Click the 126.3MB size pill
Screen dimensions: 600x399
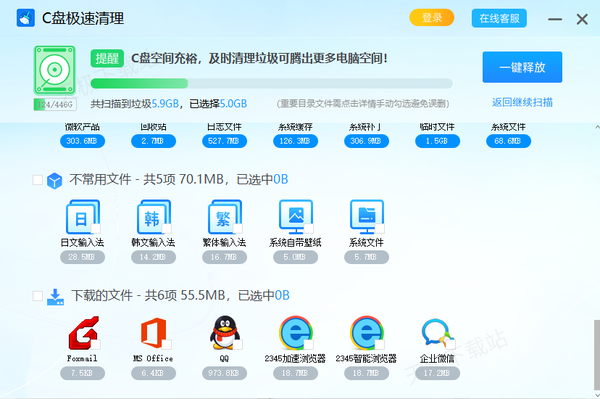coord(295,141)
